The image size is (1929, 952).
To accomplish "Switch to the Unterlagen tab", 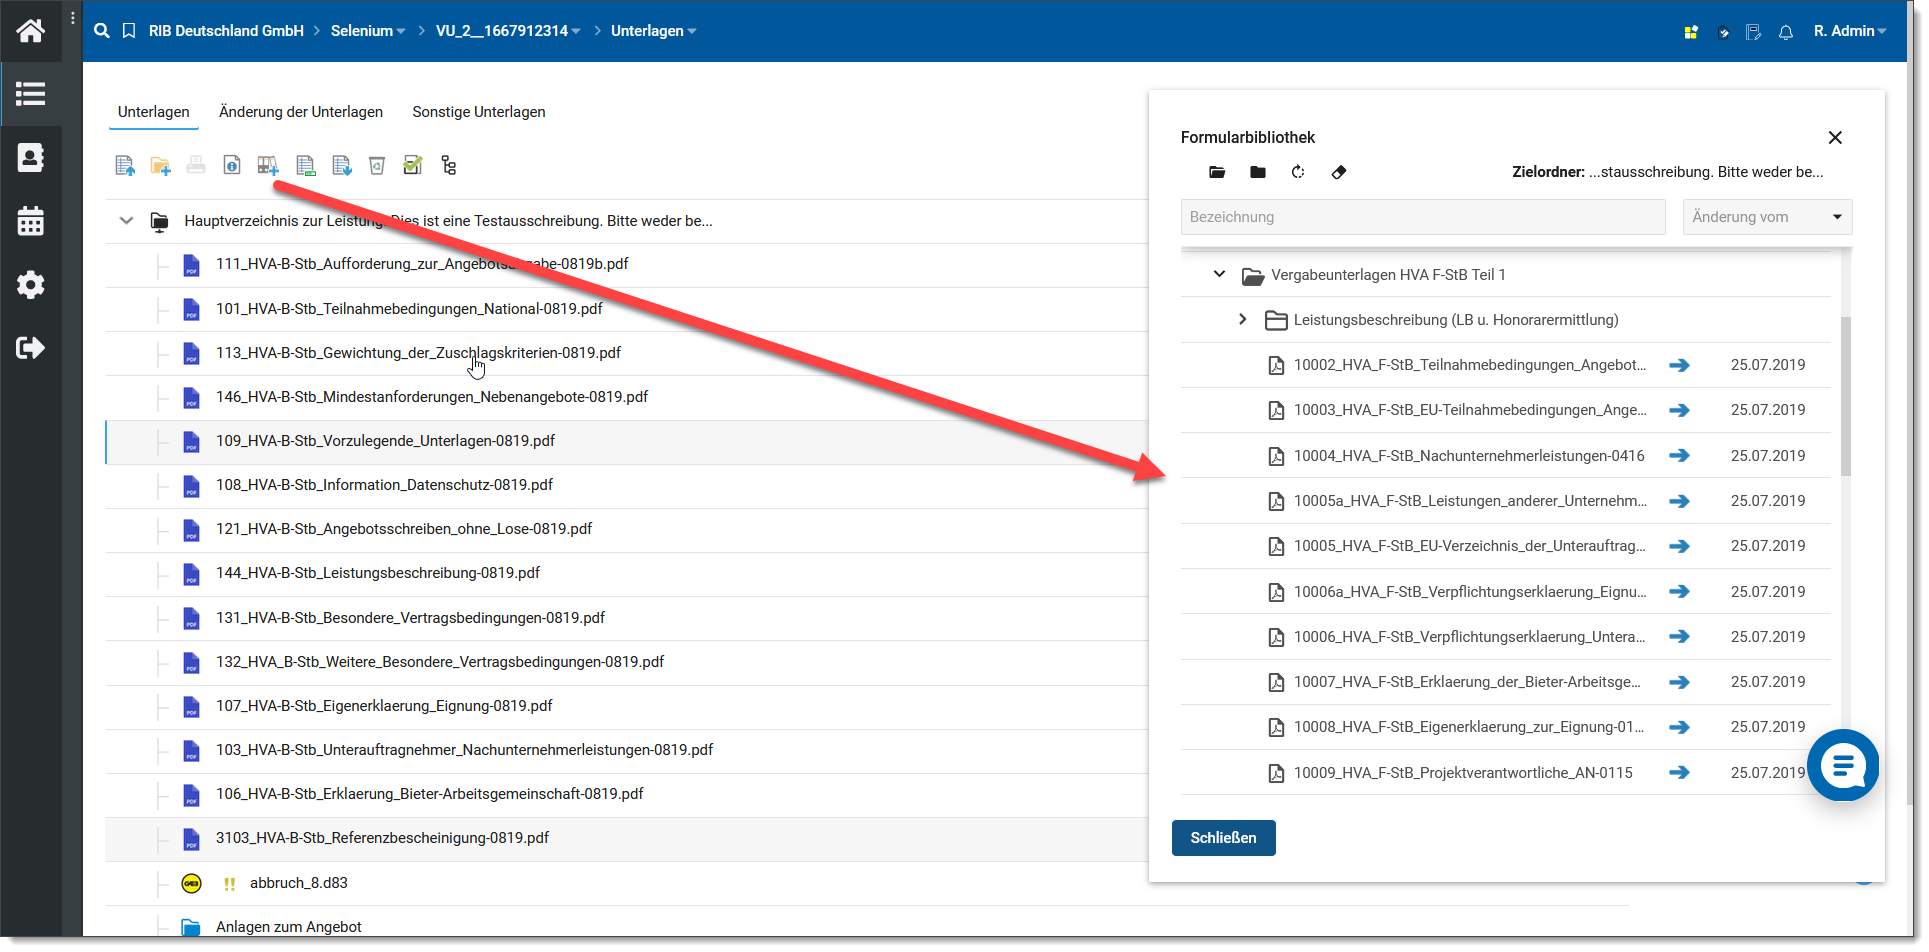I will point(154,112).
